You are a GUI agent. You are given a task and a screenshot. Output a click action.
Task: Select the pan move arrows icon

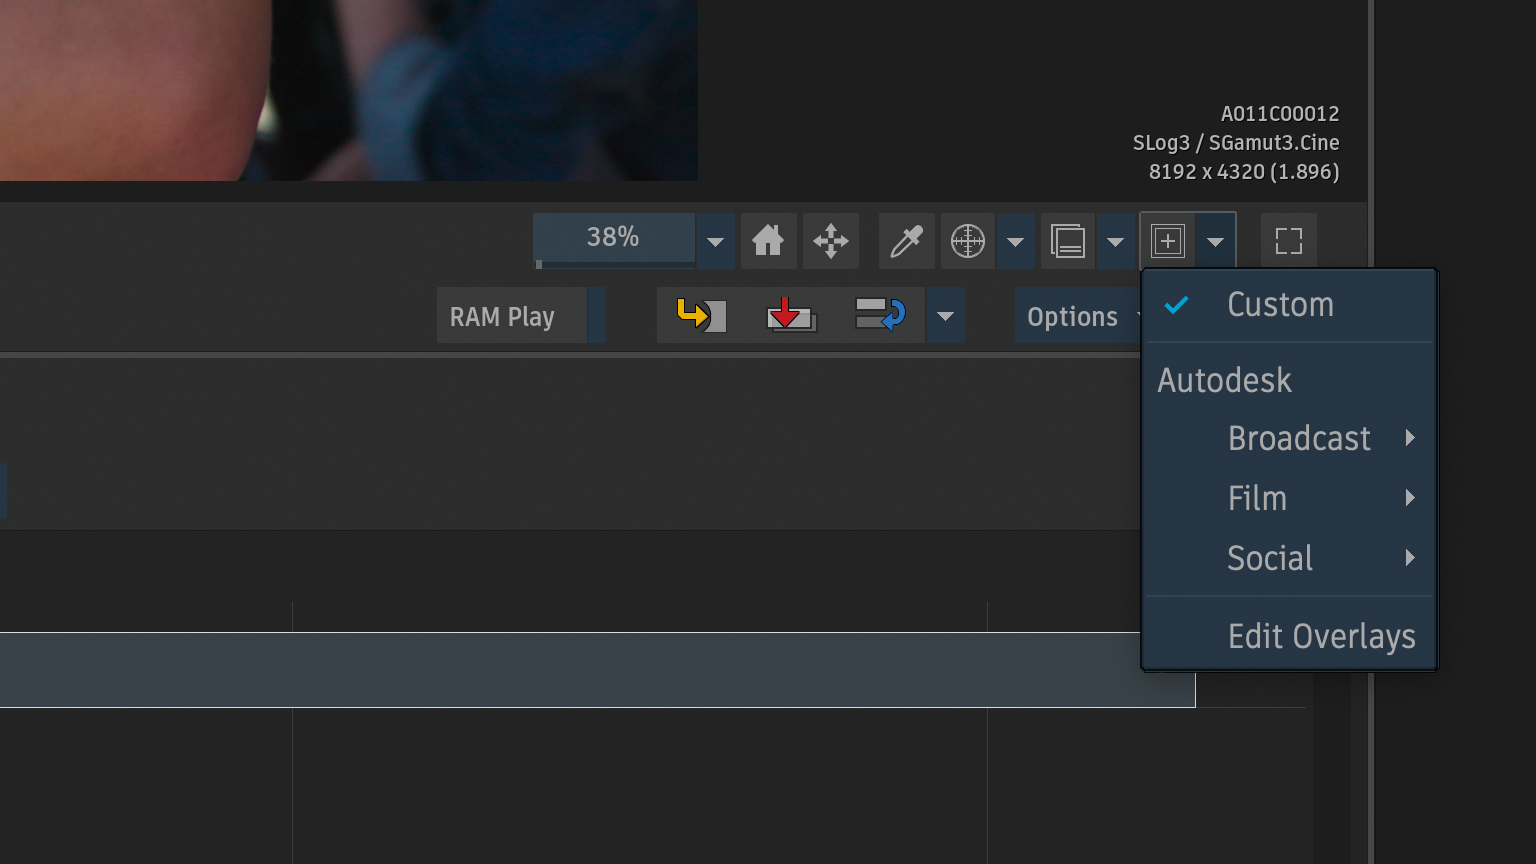[x=830, y=241]
